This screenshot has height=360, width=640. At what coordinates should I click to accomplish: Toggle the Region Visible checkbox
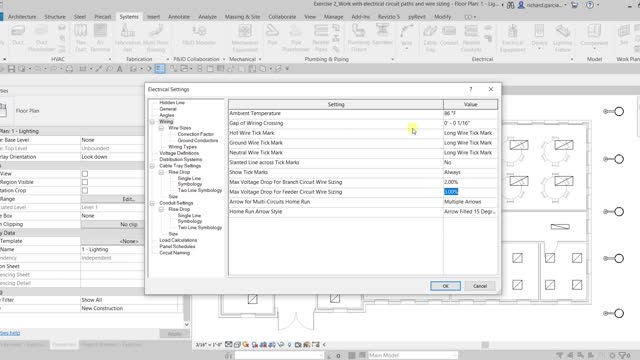coord(85,182)
